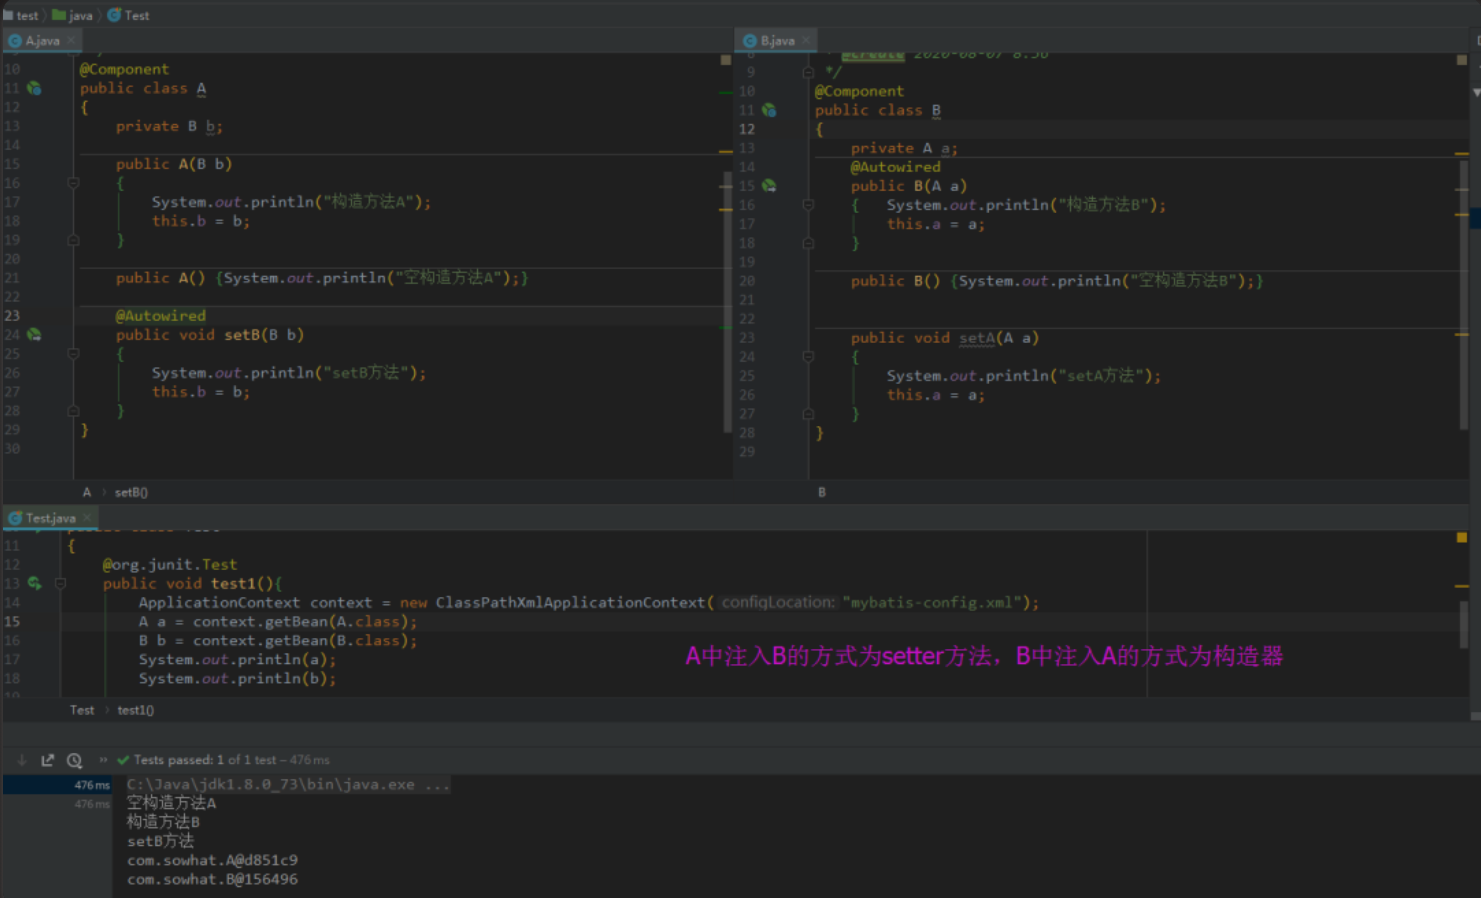
Task: Open the test history clock icon
Action: pyautogui.click(x=74, y=760)
